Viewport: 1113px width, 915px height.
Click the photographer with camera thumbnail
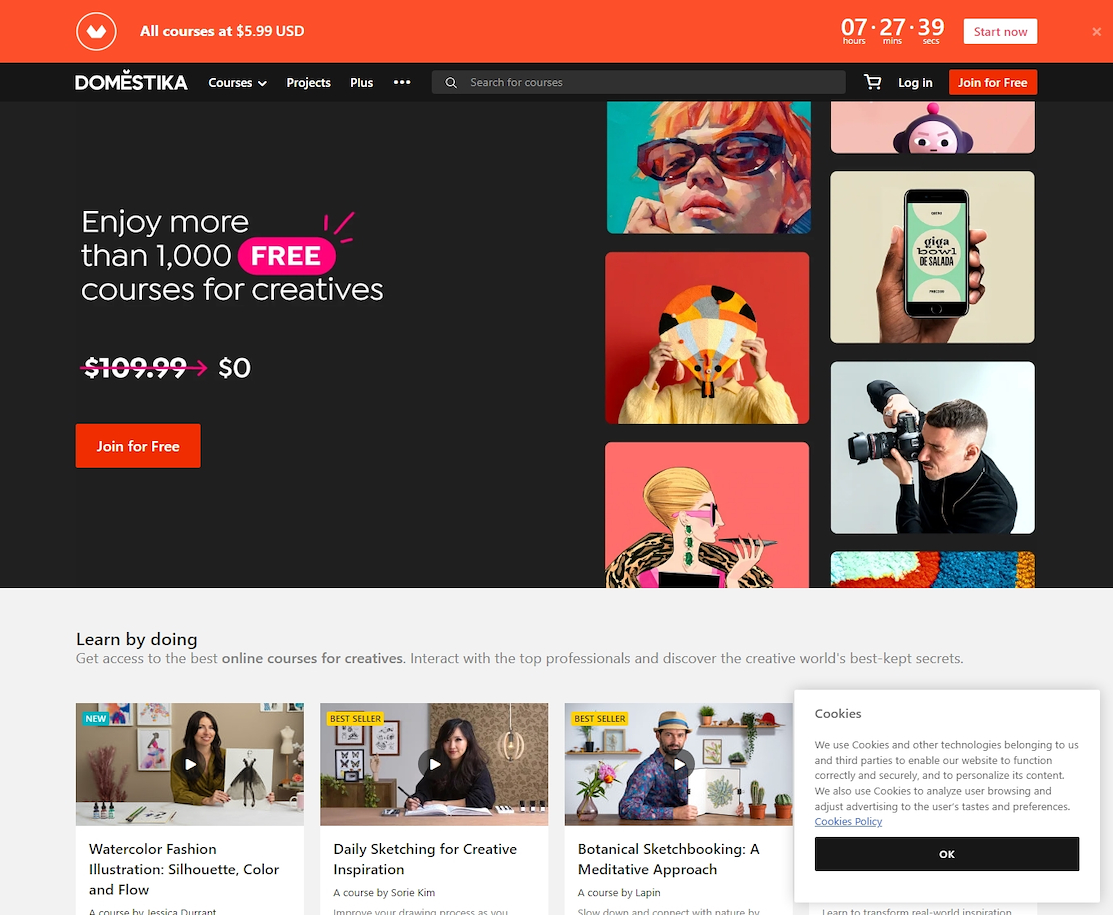tap(932, 447)
